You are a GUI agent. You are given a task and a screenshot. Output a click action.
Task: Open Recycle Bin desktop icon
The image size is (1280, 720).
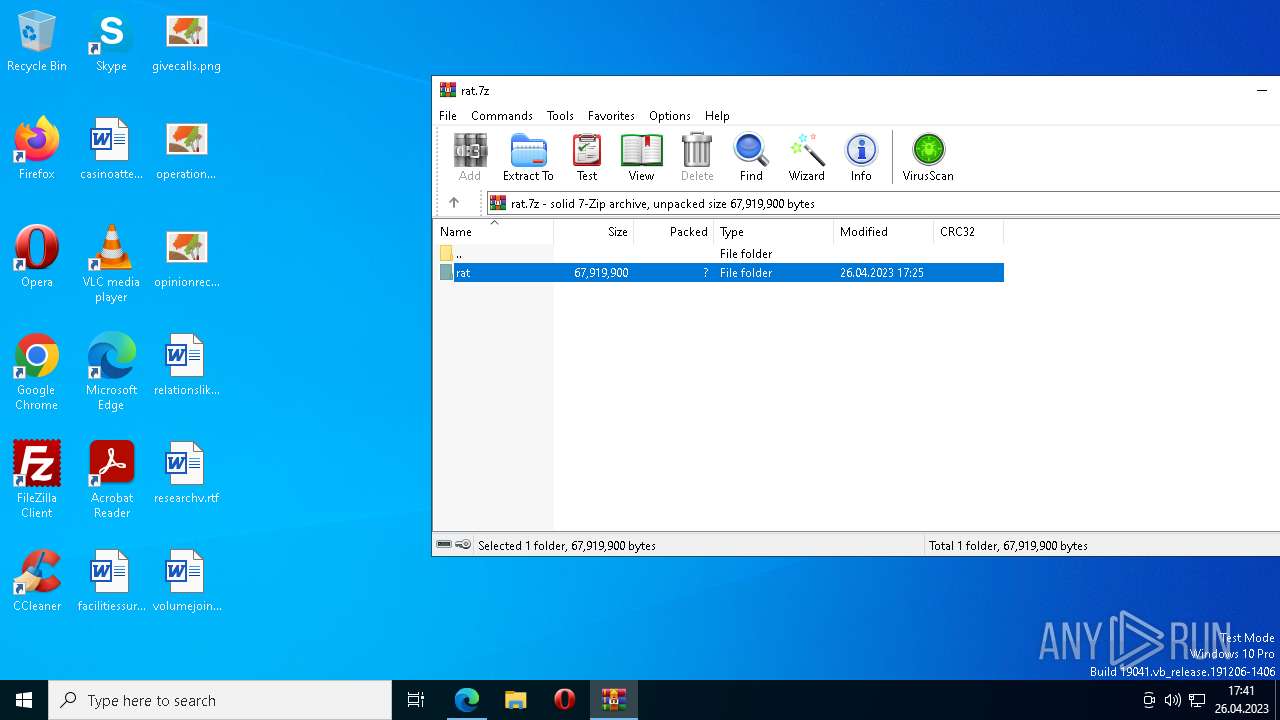[x=37, y=42]
